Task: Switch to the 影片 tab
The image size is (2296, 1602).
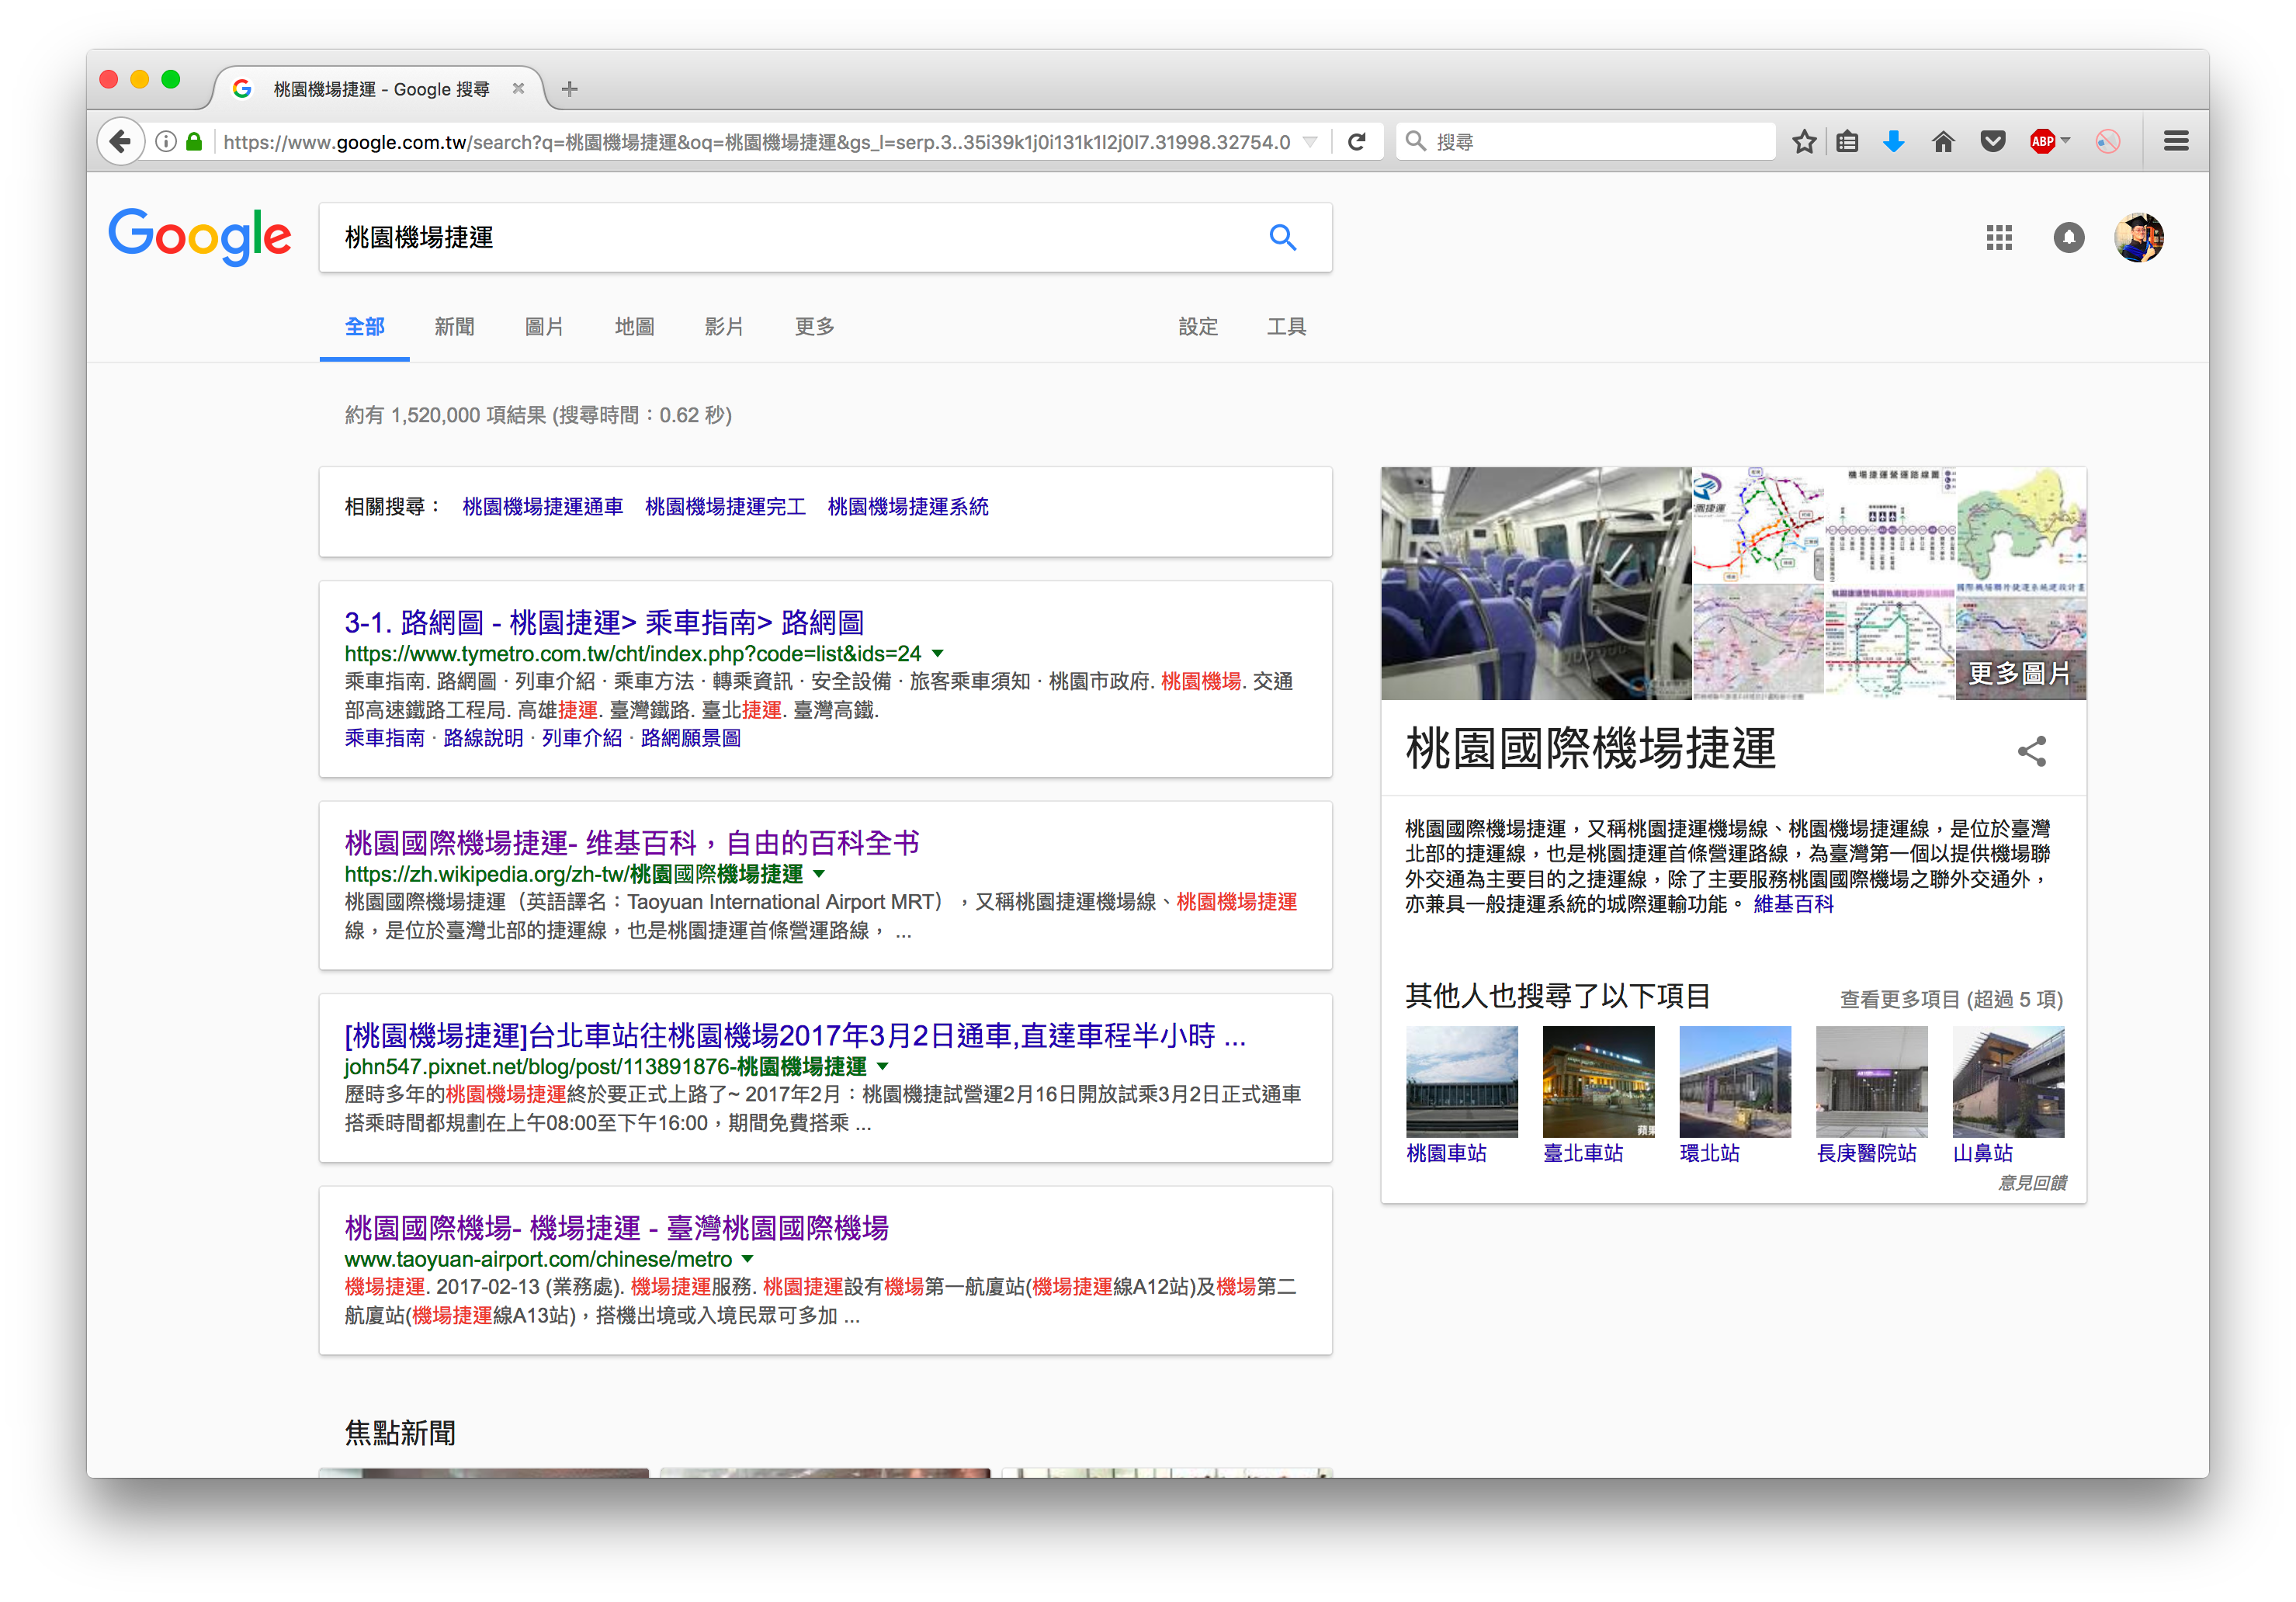Action: click(724, 327)
